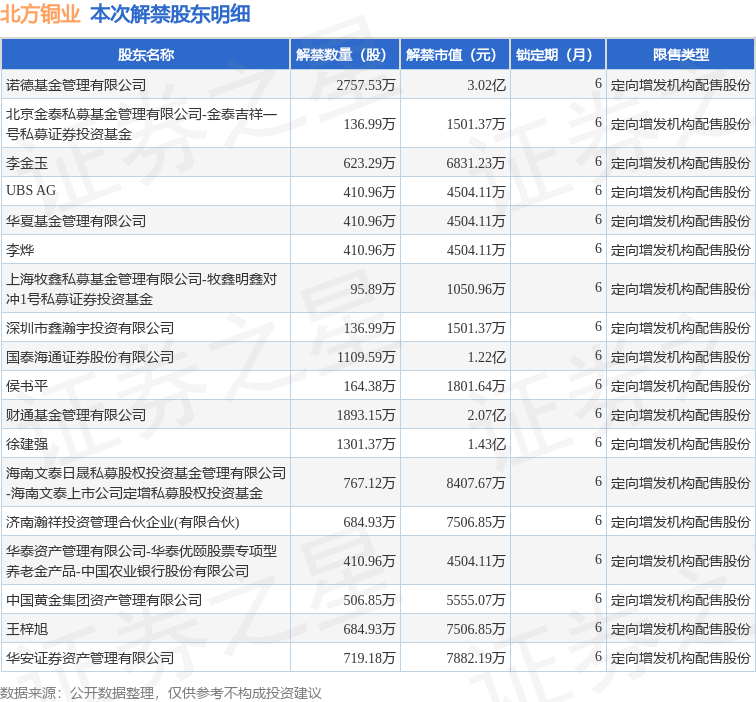The height and width of the screenshot is (702, 756).
Task: Click the 7882.19万 market value cell
Action: click(x=476, y=657)
